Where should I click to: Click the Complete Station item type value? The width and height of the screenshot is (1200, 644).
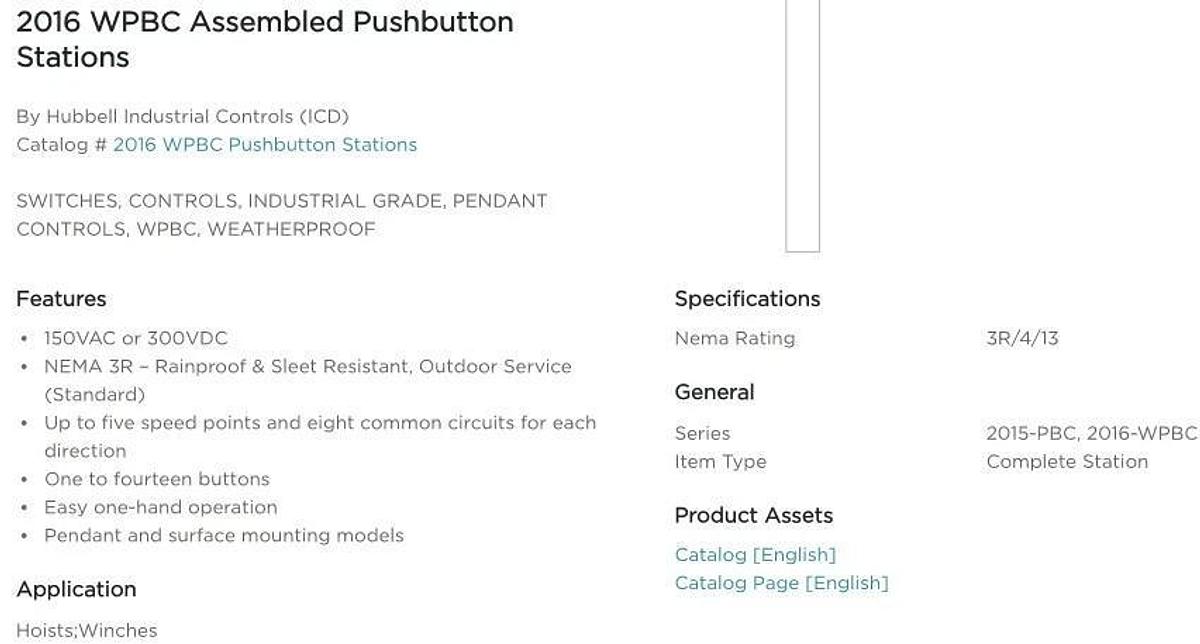pos(1067,462)
